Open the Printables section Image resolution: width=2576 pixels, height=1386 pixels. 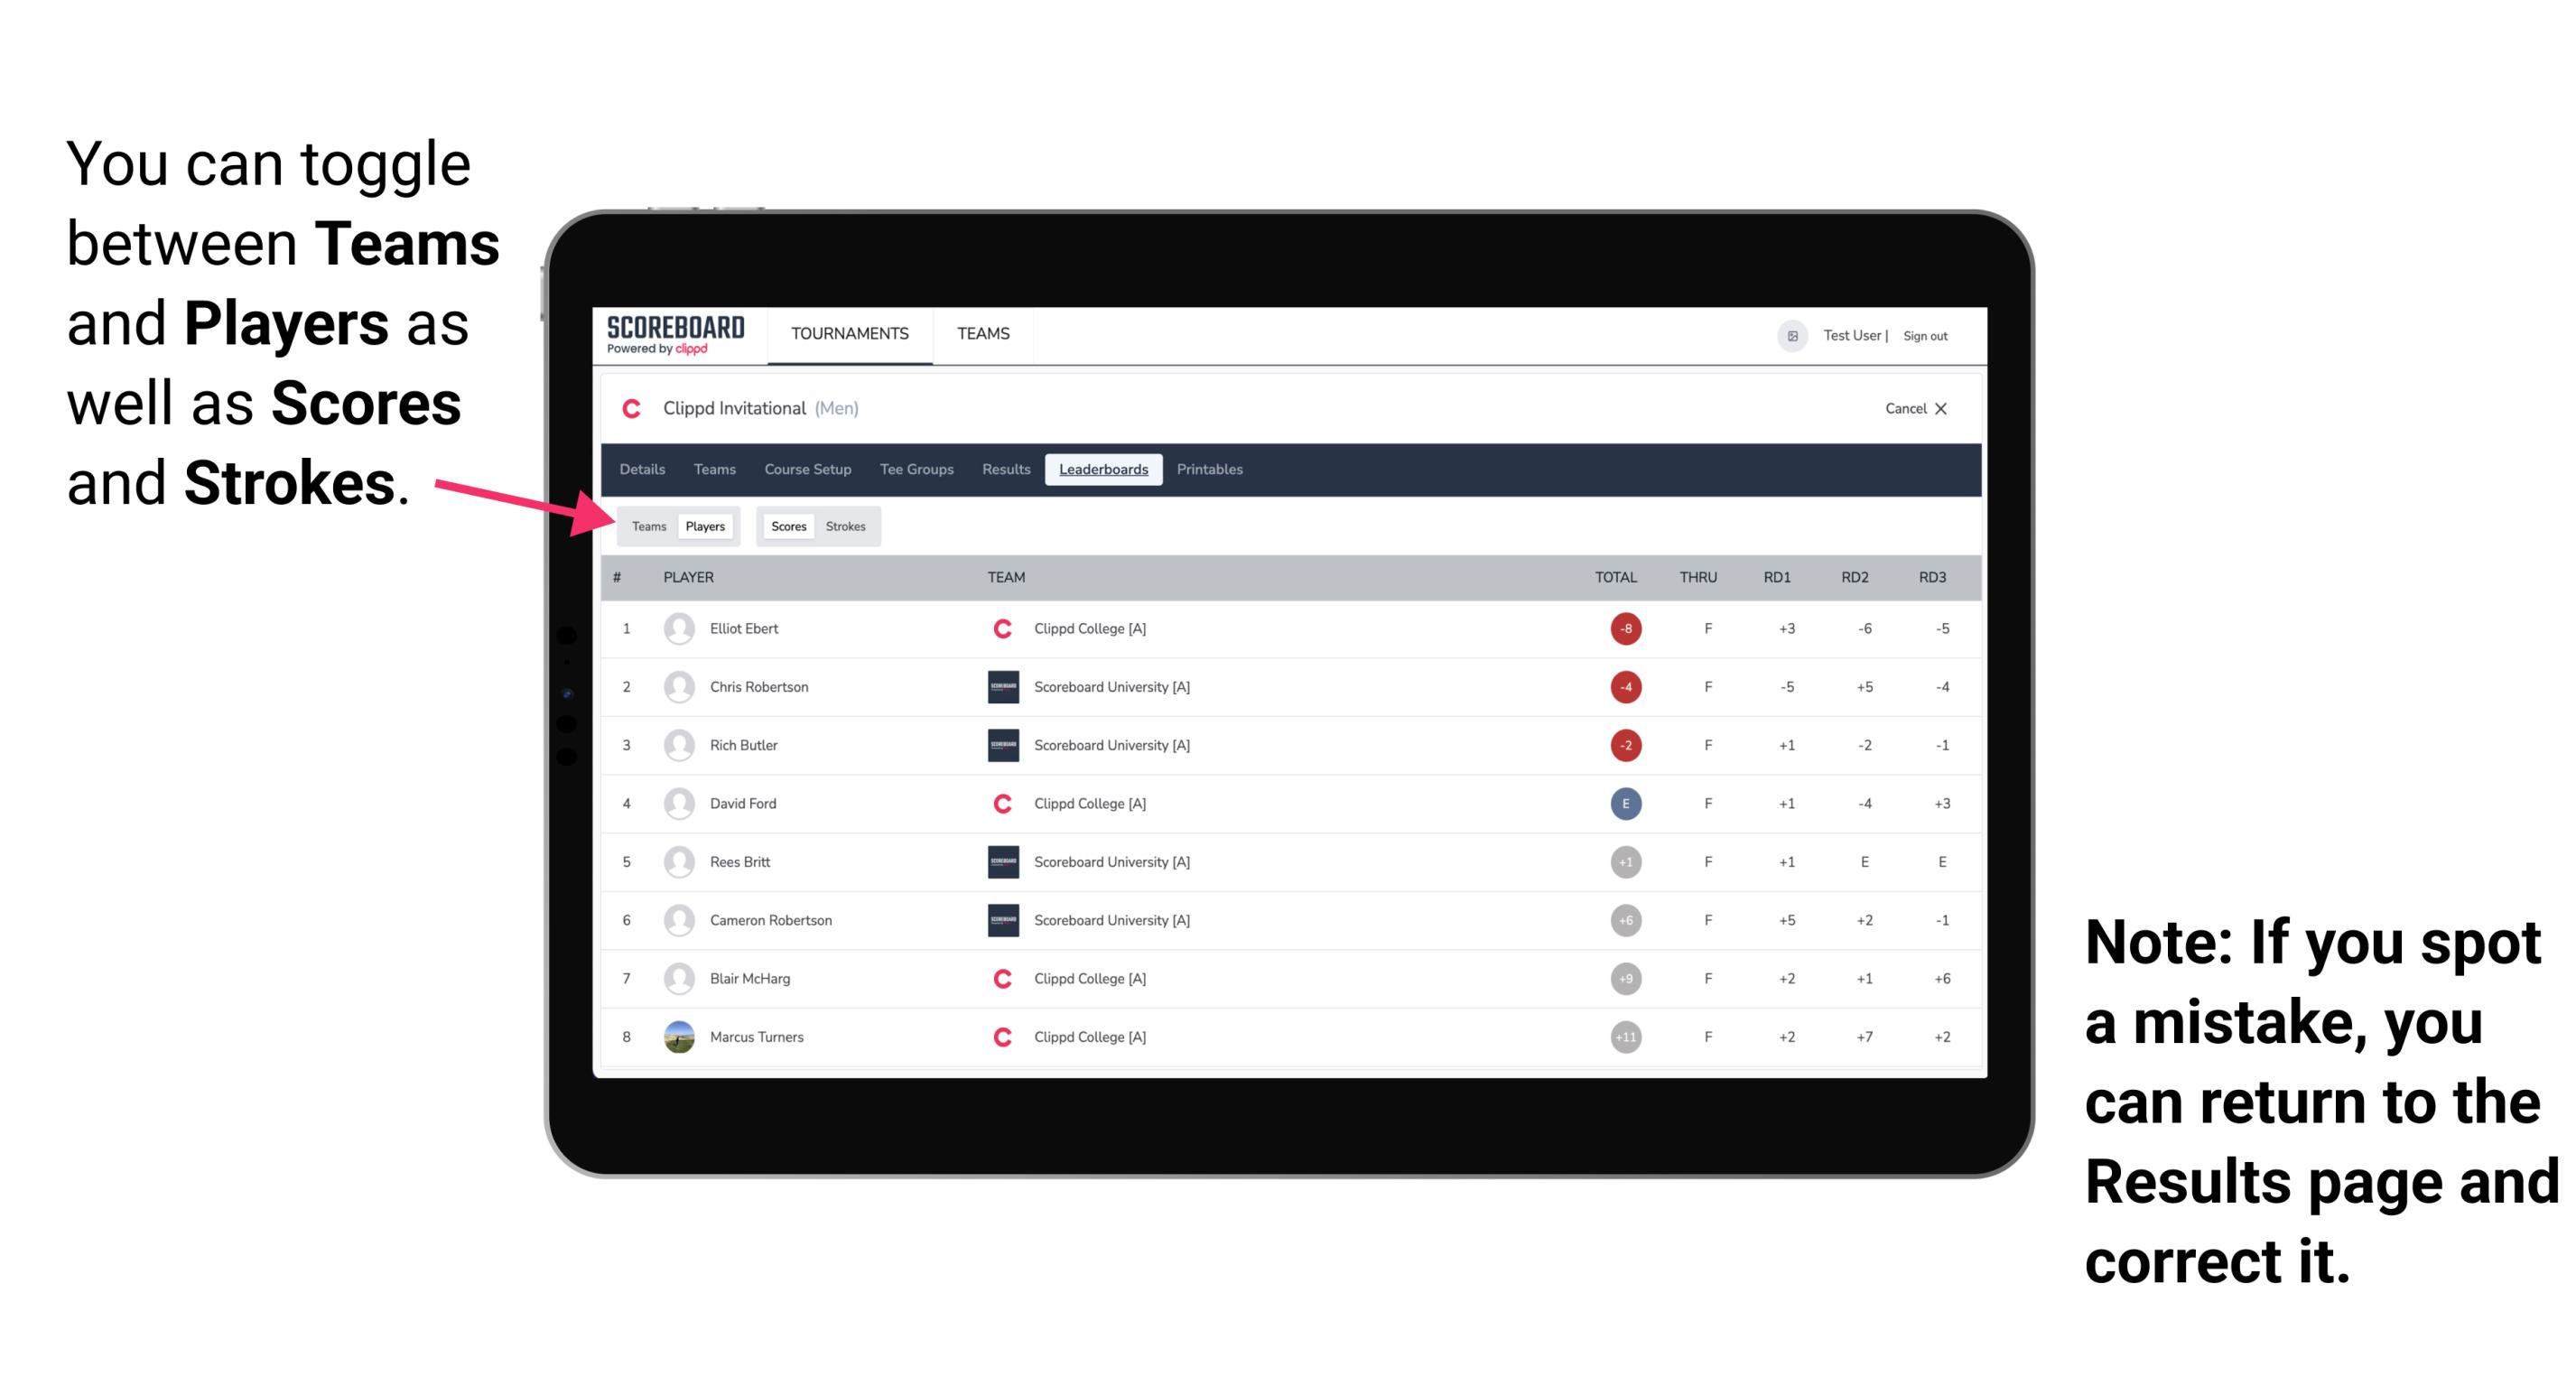[x=1211, y=470]
